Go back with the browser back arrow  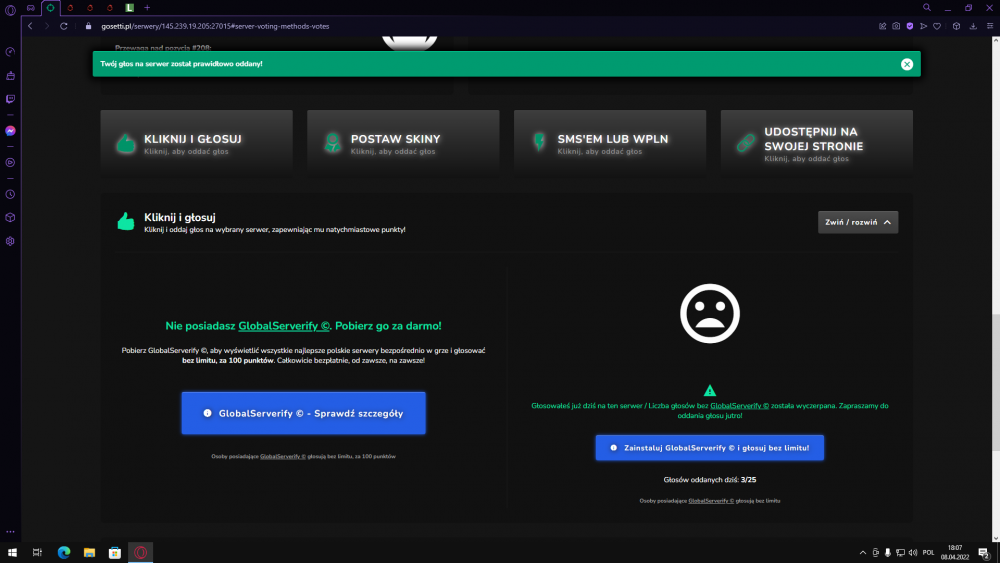tap(30, 26)
